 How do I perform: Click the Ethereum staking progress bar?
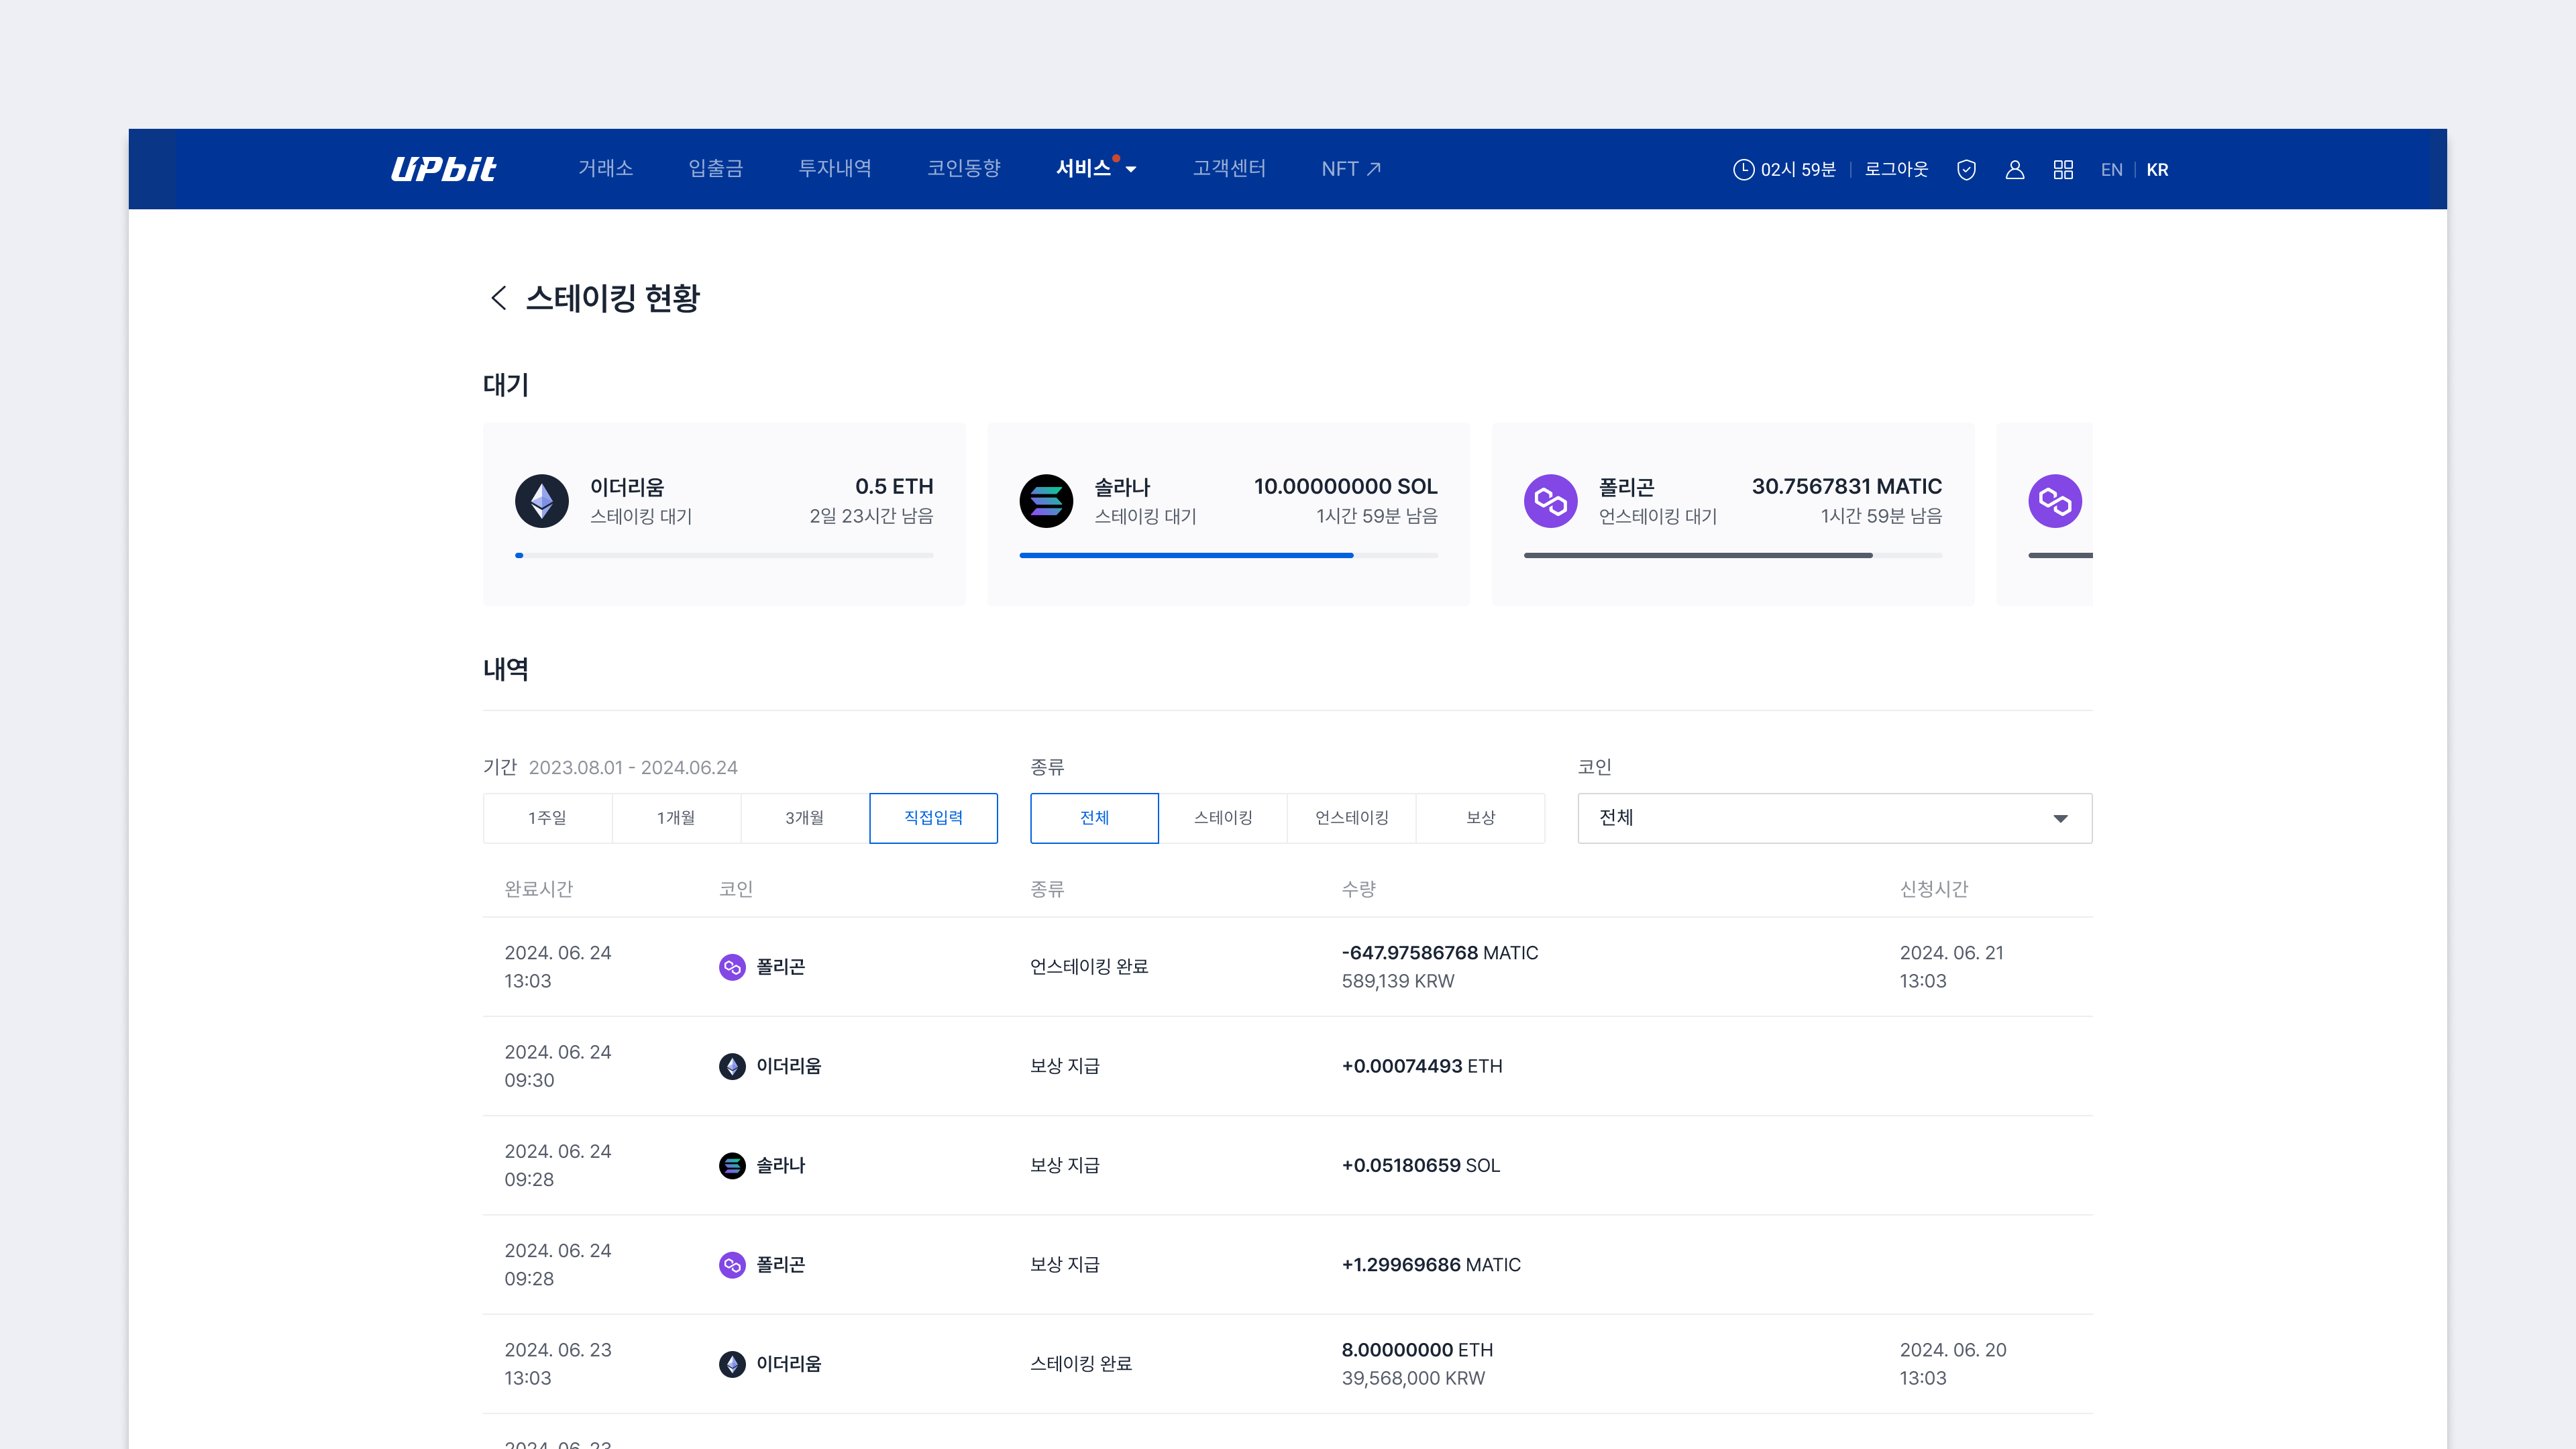coord(724,555)
